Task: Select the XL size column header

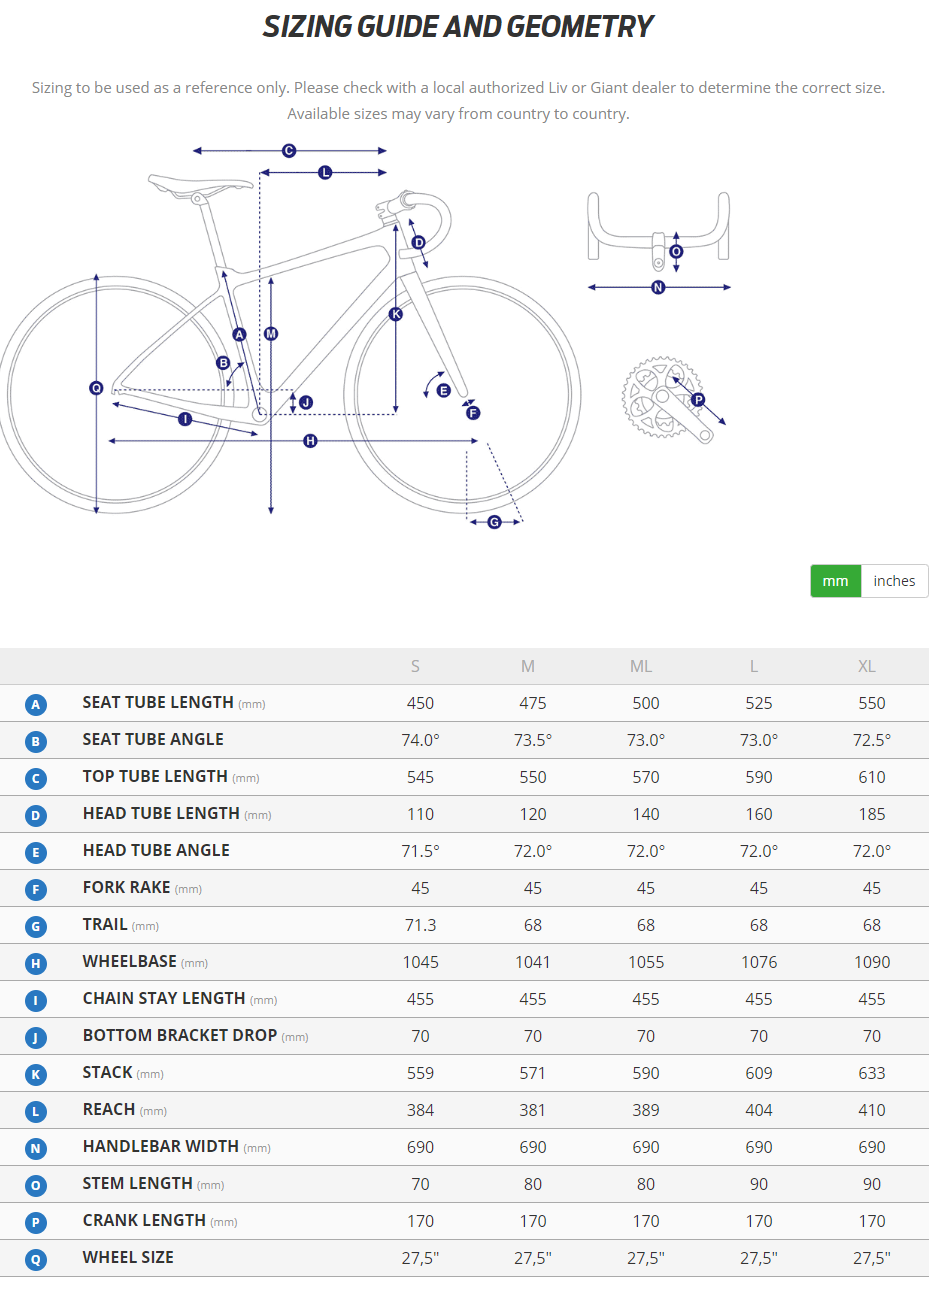Action: [866, 666]
